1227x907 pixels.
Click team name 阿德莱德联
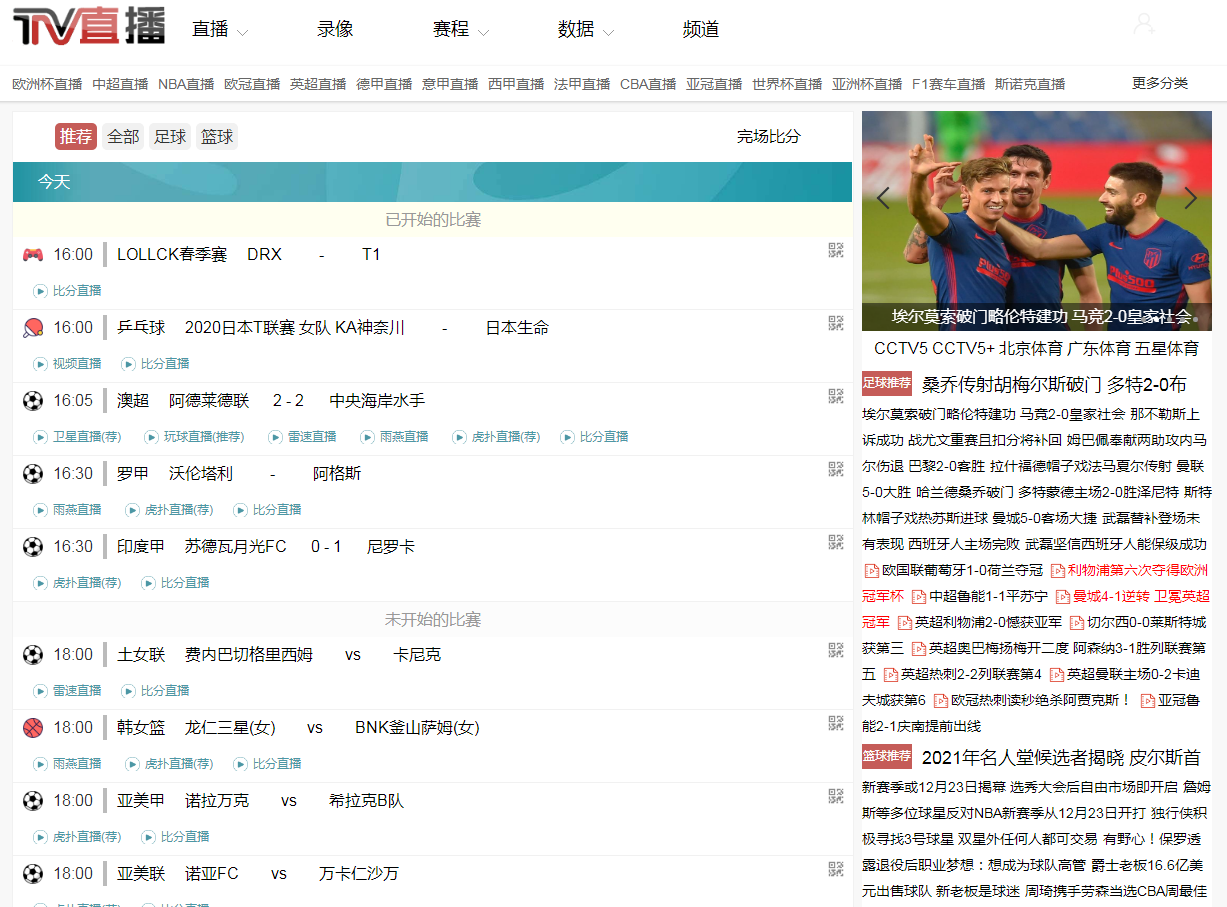[209, 401]
